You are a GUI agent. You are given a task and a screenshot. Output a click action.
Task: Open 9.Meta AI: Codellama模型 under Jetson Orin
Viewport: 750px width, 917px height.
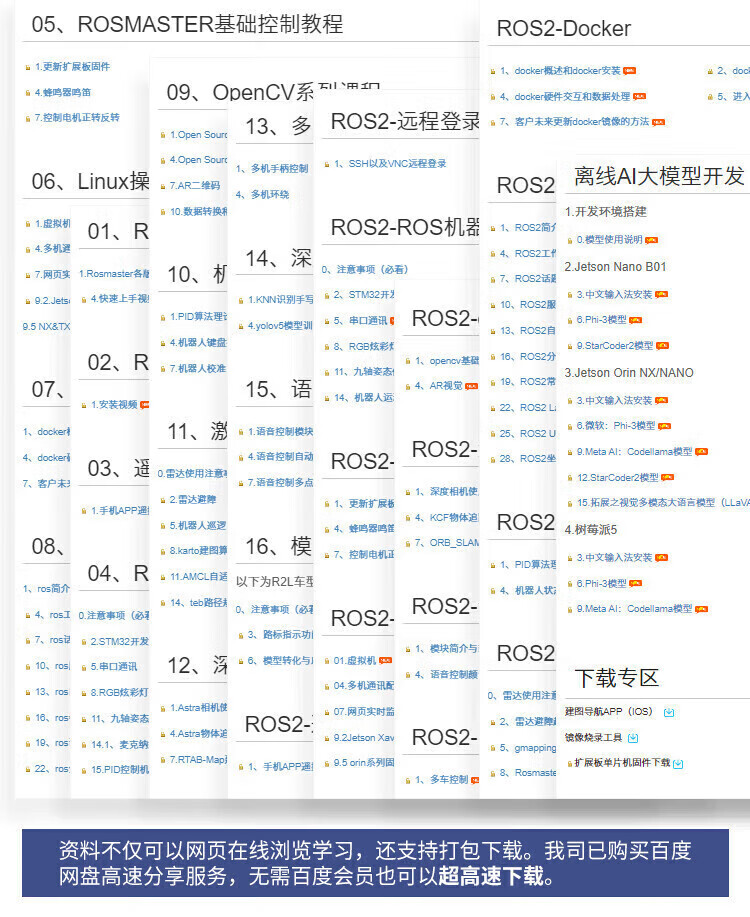click(634, 452)
